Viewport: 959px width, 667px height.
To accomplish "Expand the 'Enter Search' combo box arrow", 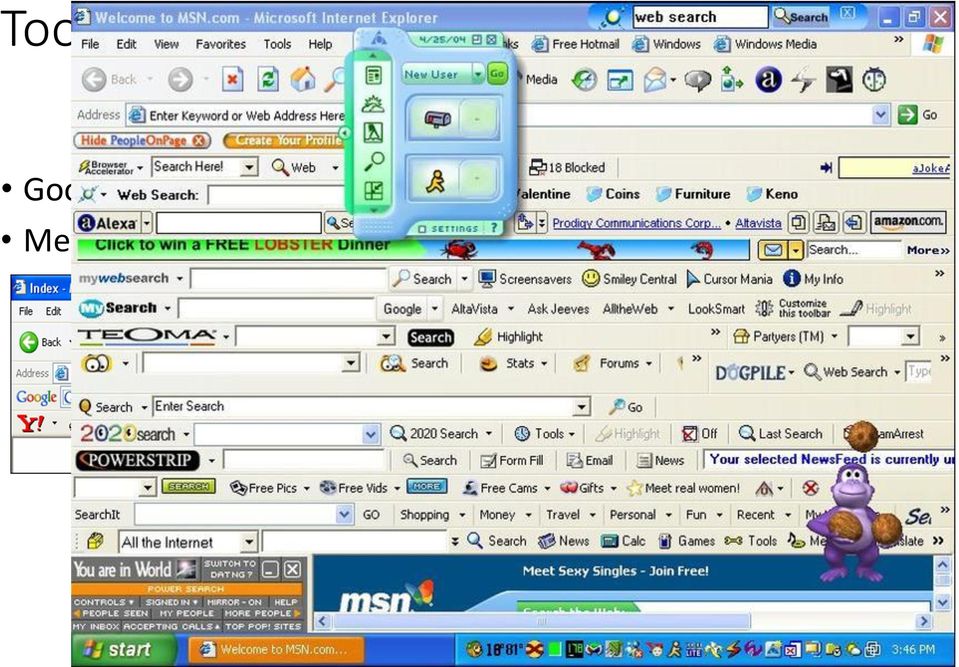I will click(x=582, y=407).
